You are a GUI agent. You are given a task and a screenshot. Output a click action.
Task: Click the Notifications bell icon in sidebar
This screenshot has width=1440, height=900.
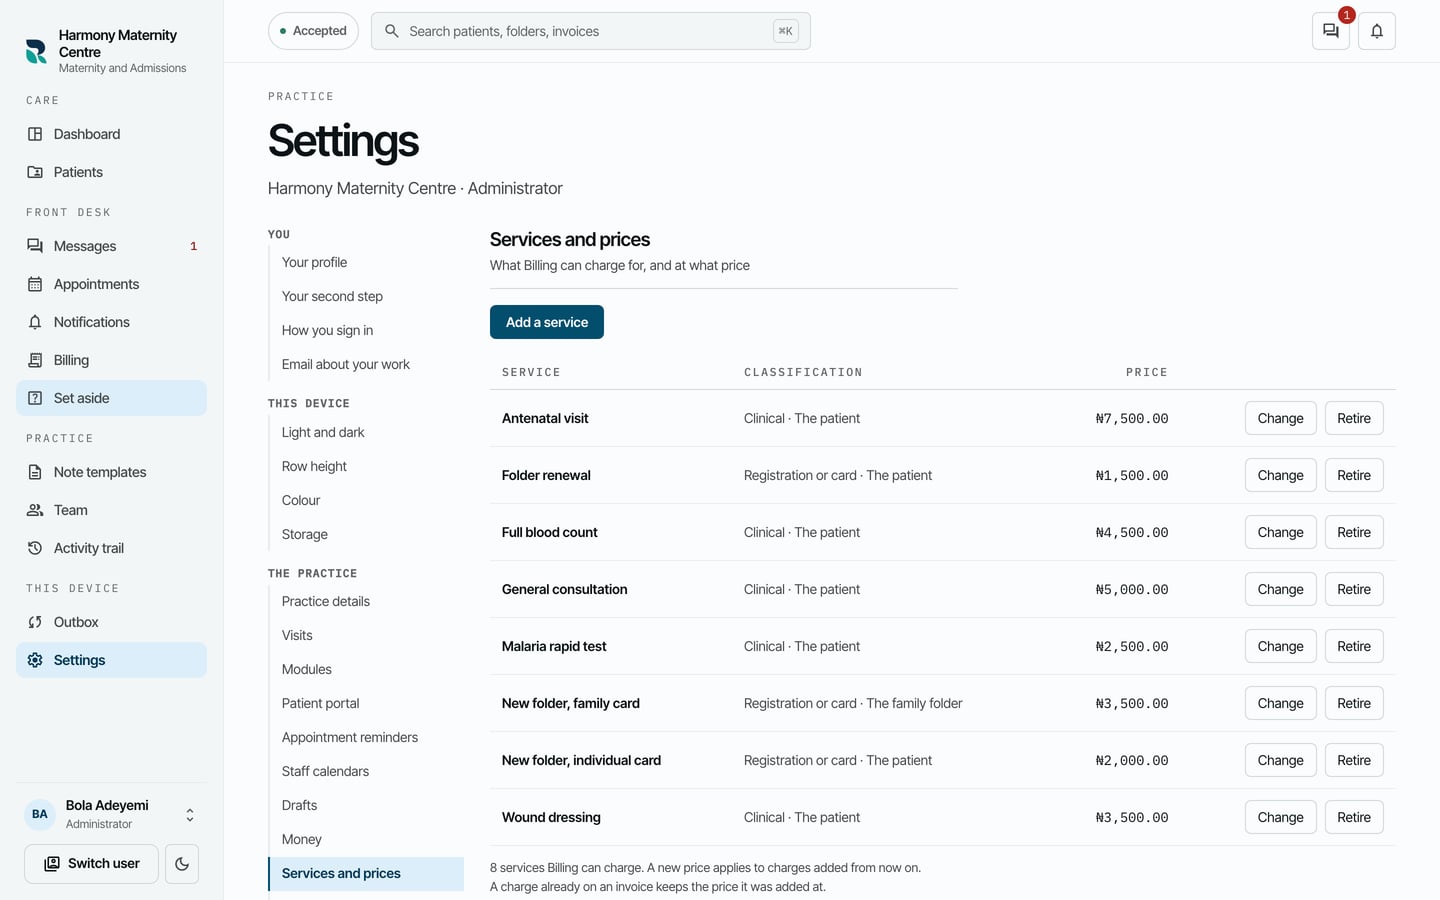pyautogui.click(x=35, y=322)
